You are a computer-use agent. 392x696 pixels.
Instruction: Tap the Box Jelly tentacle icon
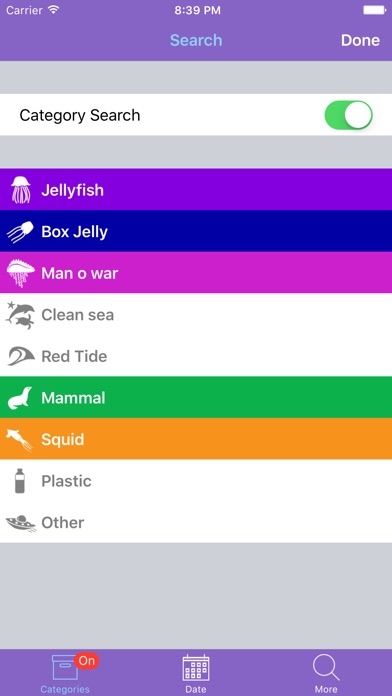[x=20, y=232]
